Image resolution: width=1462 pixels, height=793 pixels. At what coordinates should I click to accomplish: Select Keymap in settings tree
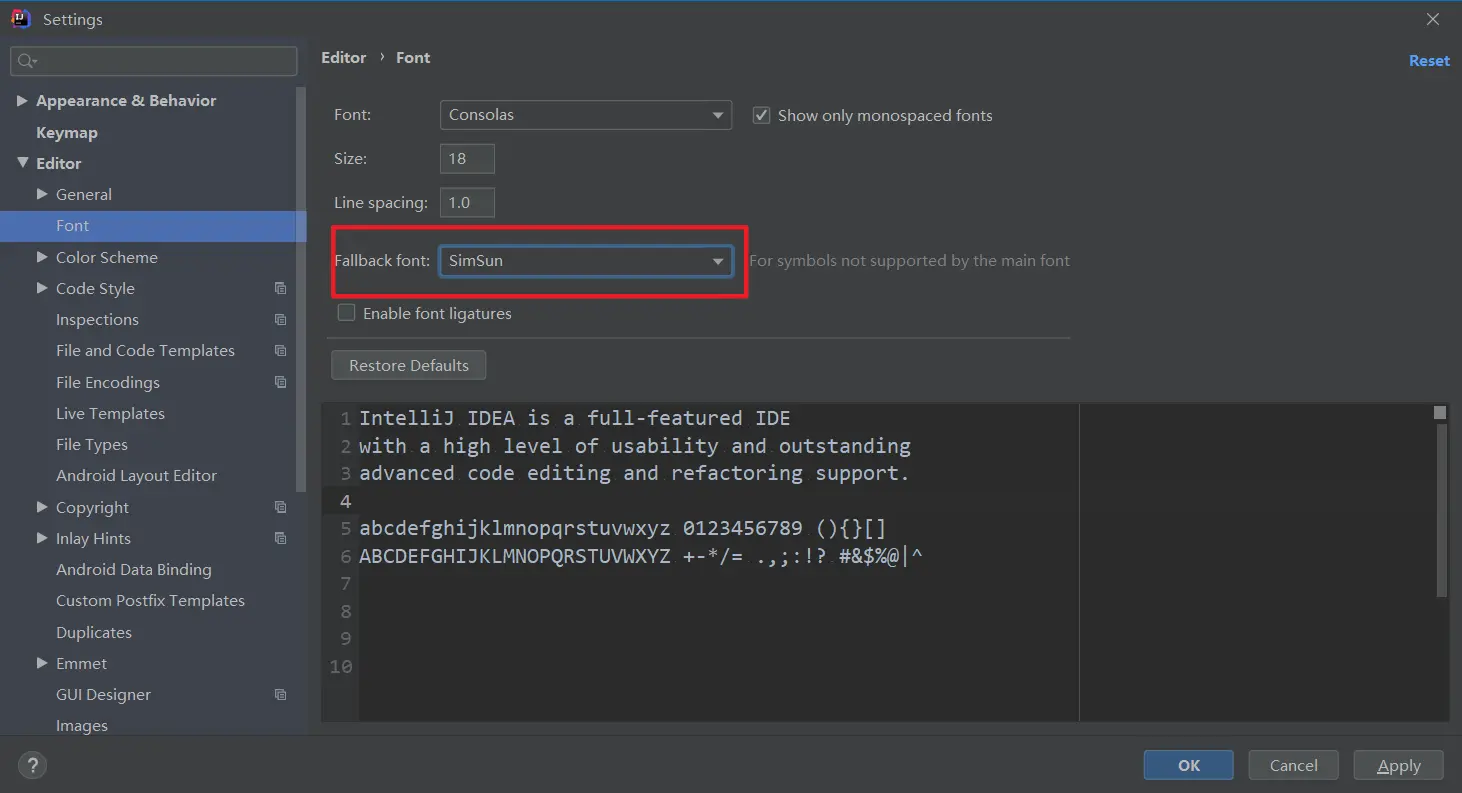coord(67,132)
